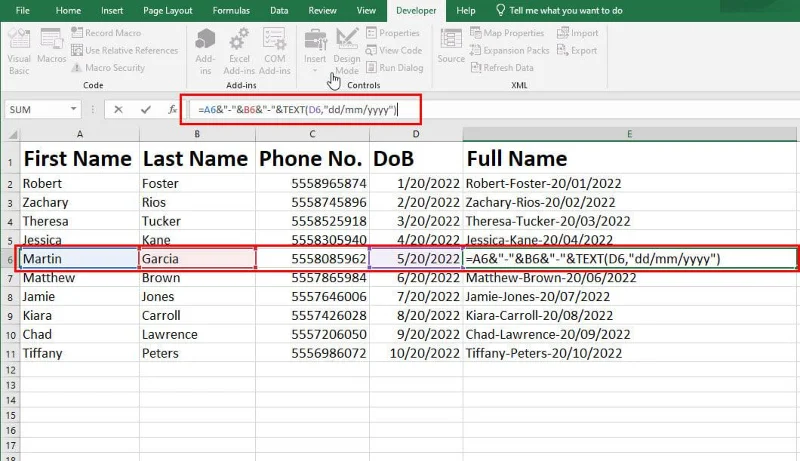Toggle Design Mode in Controls
The height and width of the screenshot is (461, 800).
click(347, 50)
